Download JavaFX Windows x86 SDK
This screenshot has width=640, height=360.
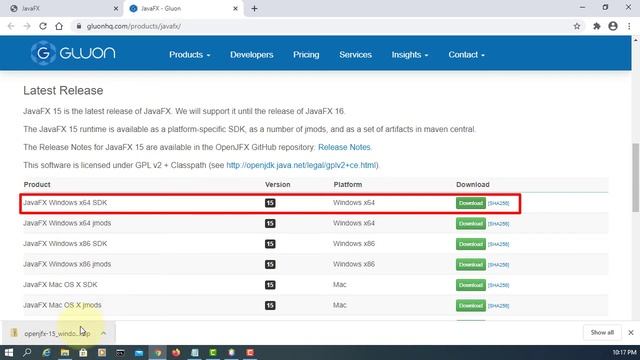pos(471,244)
